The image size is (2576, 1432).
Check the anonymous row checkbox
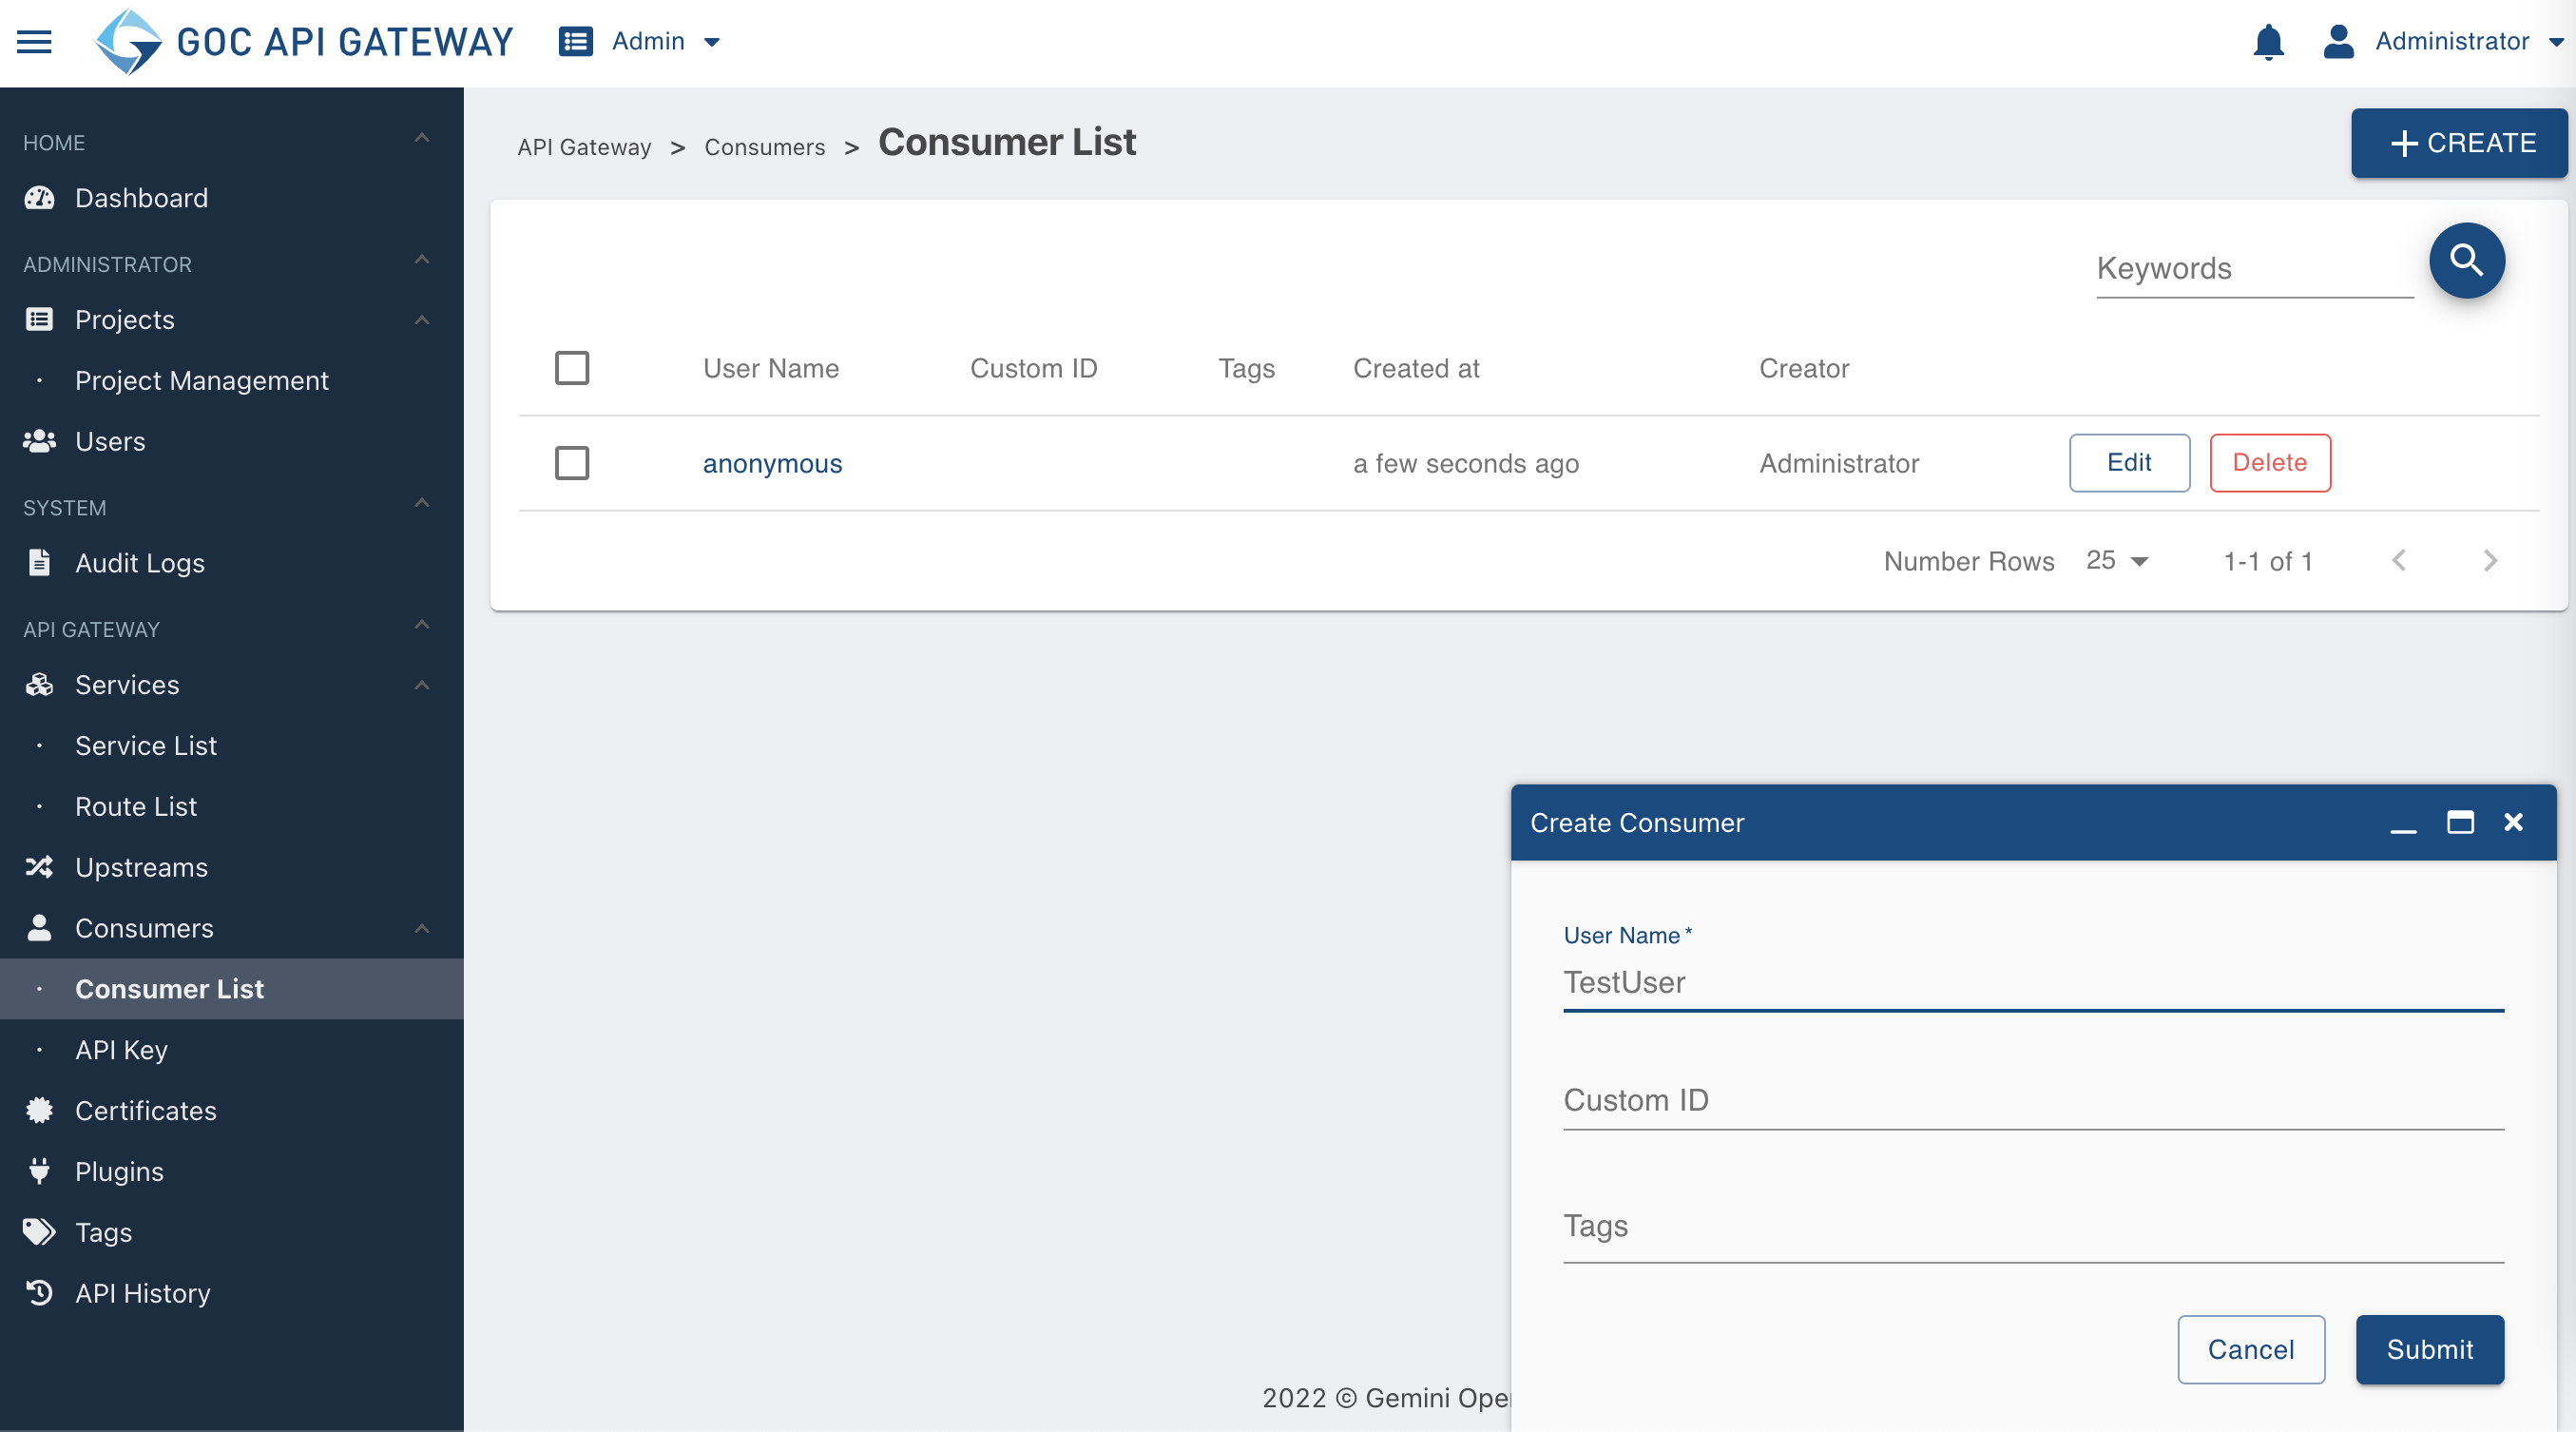pos(572,463)
